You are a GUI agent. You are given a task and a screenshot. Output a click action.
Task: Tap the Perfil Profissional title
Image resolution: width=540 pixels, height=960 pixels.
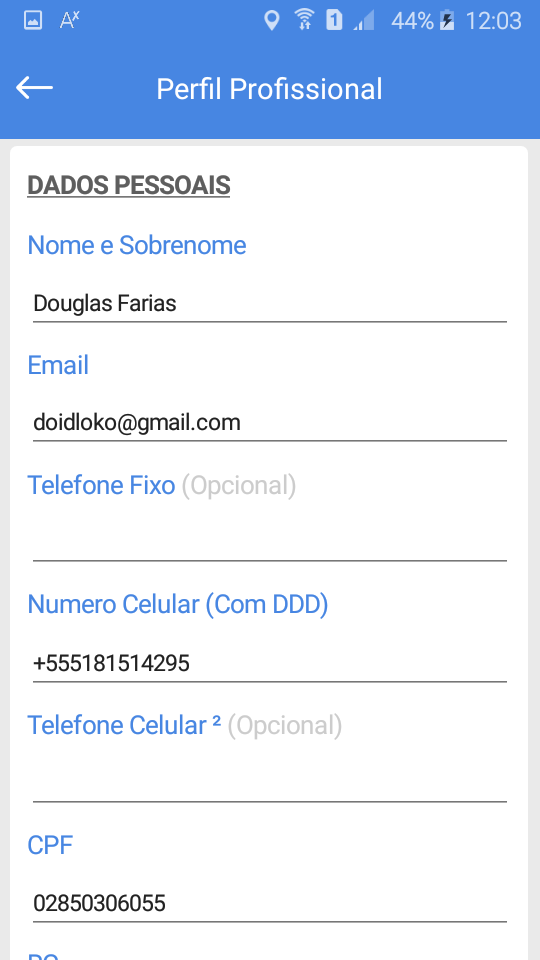click(269, 89)
